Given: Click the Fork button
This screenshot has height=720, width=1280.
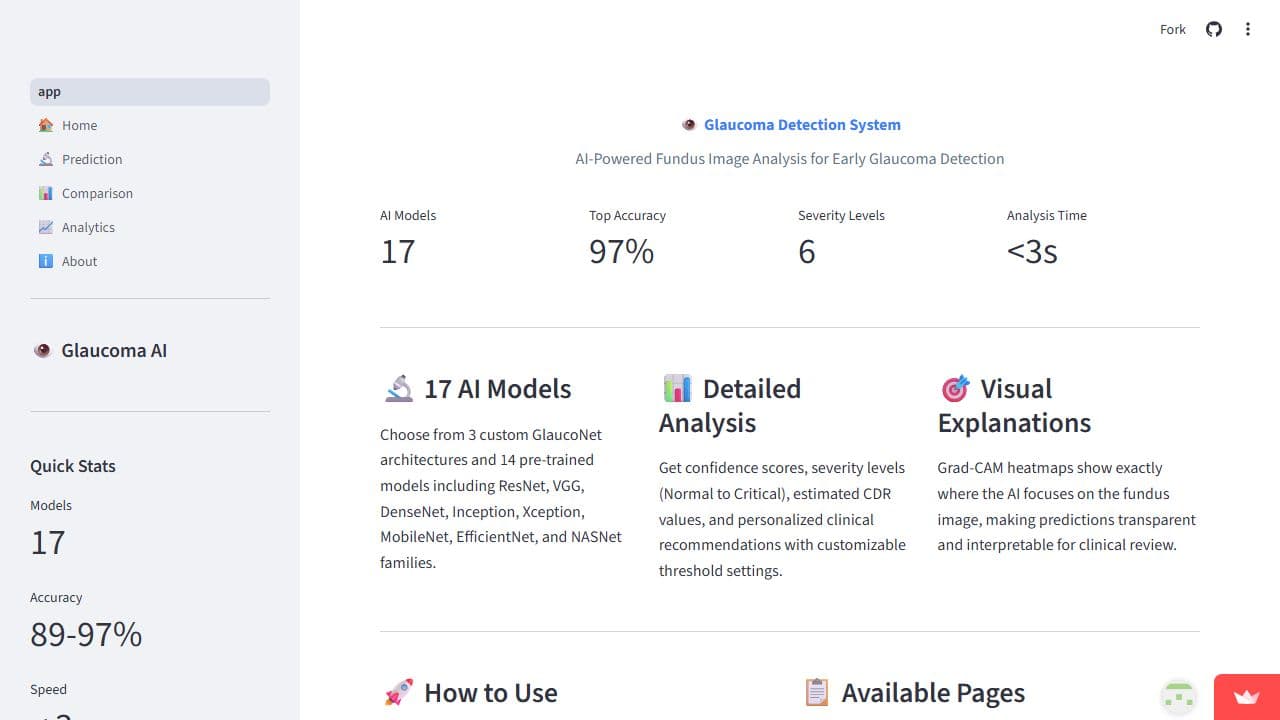Looking at the screenshot, I should [x=1172, y=29].
